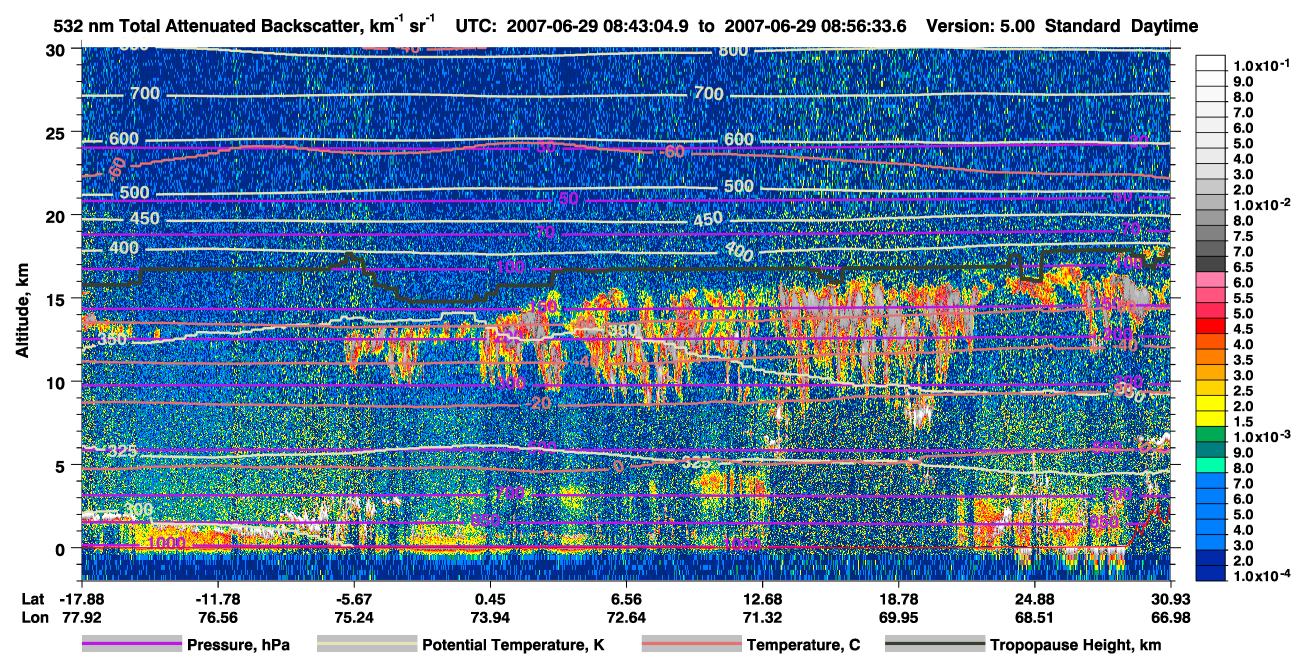Click the 1.0x10-1 colorbar label
This screenshot has width=1300, height=667.
1262,65
